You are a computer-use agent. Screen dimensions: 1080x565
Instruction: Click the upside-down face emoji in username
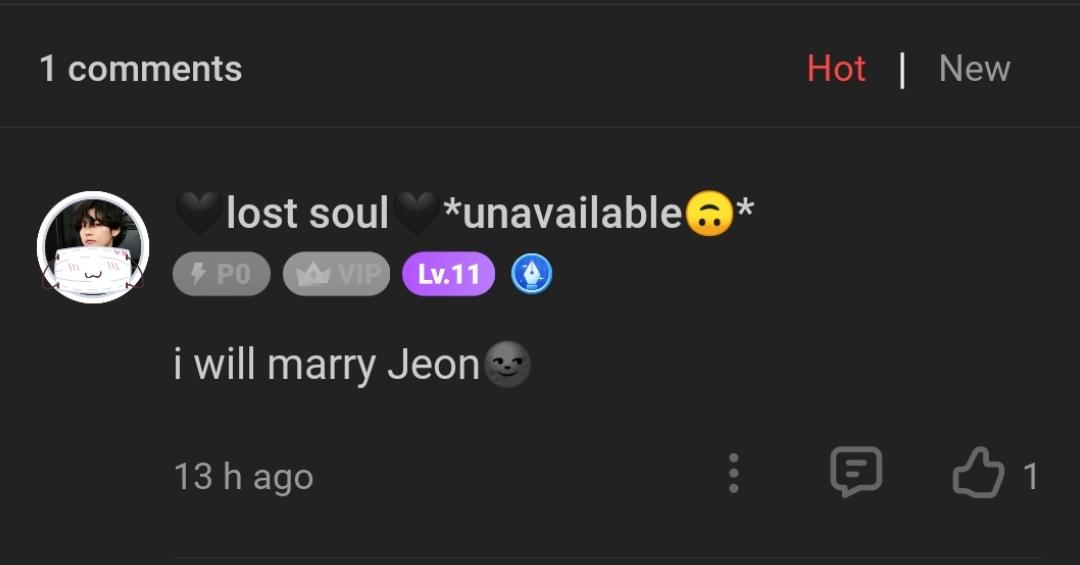click(x=709, y=213)
